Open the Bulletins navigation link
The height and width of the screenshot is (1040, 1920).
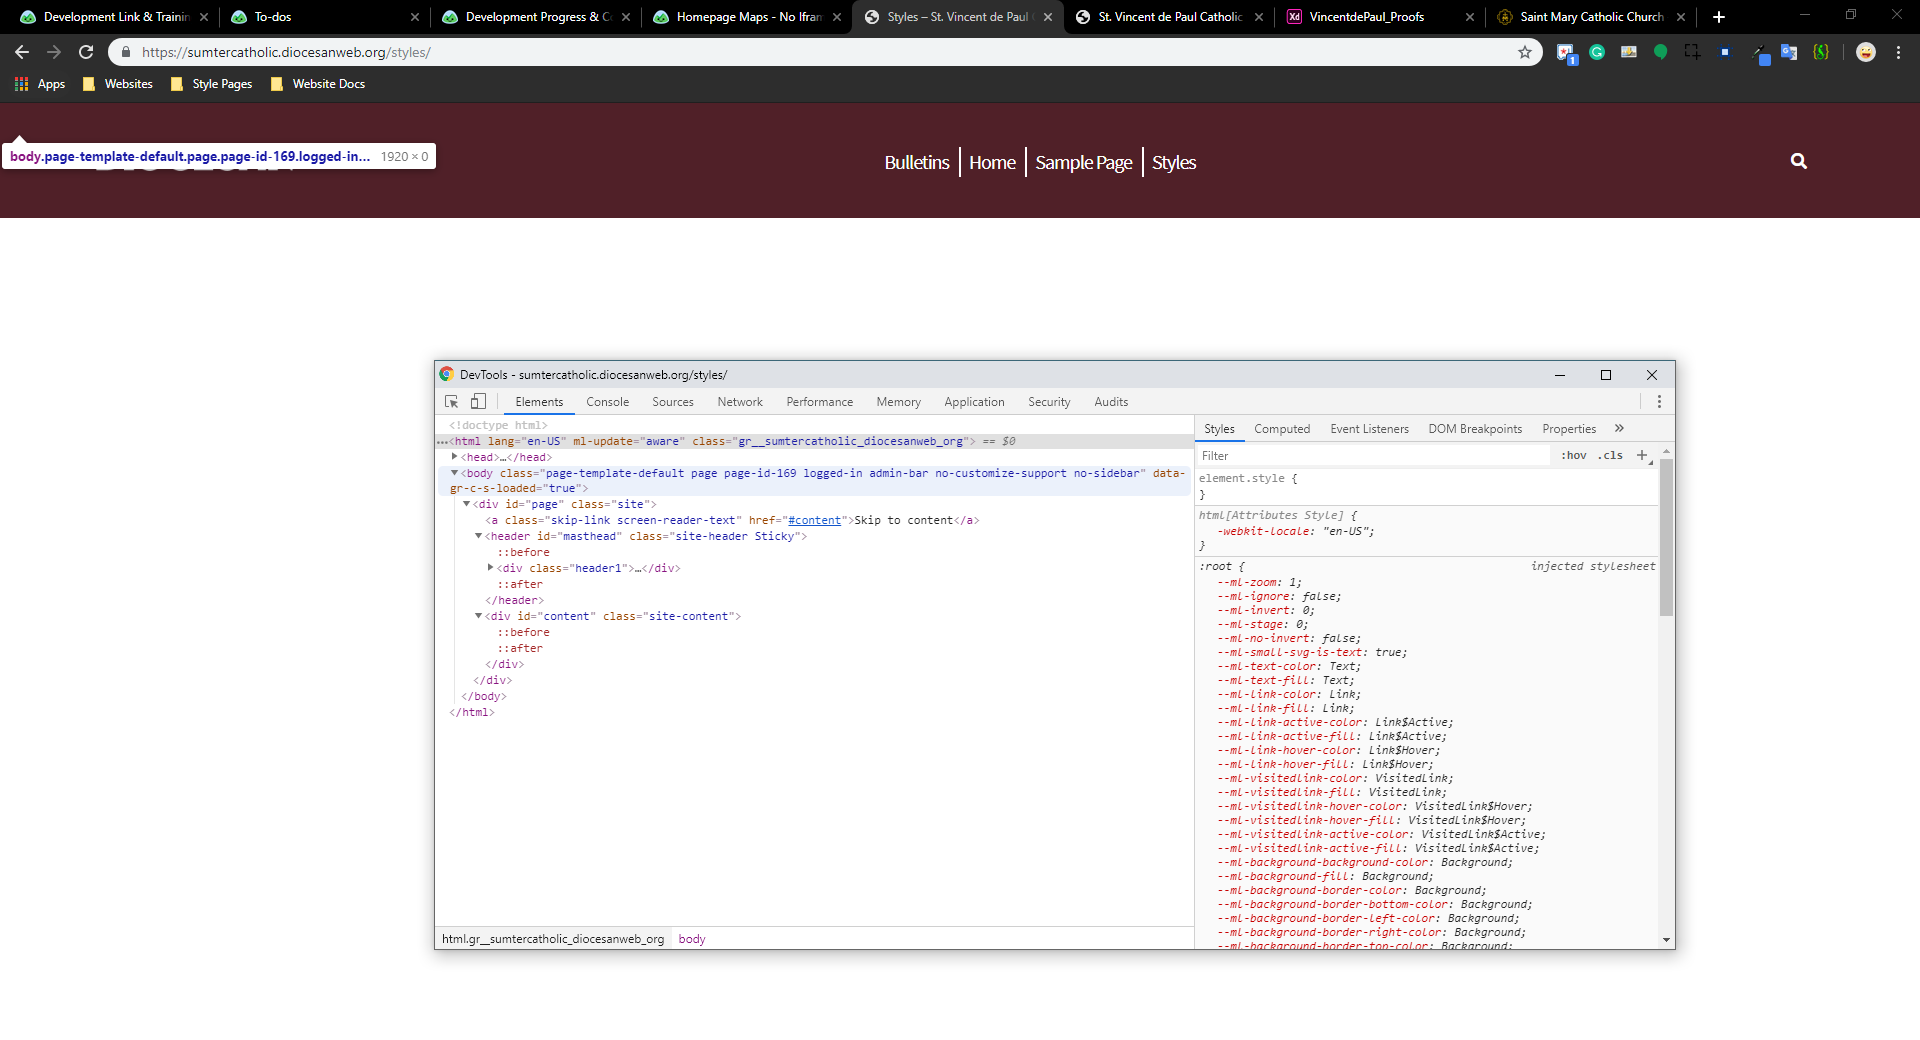click(916, 162)
